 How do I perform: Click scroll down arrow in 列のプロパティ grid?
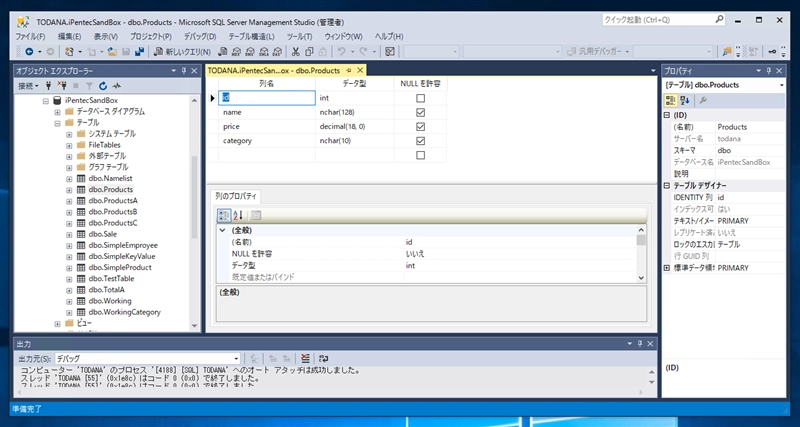tap(641, 278)
